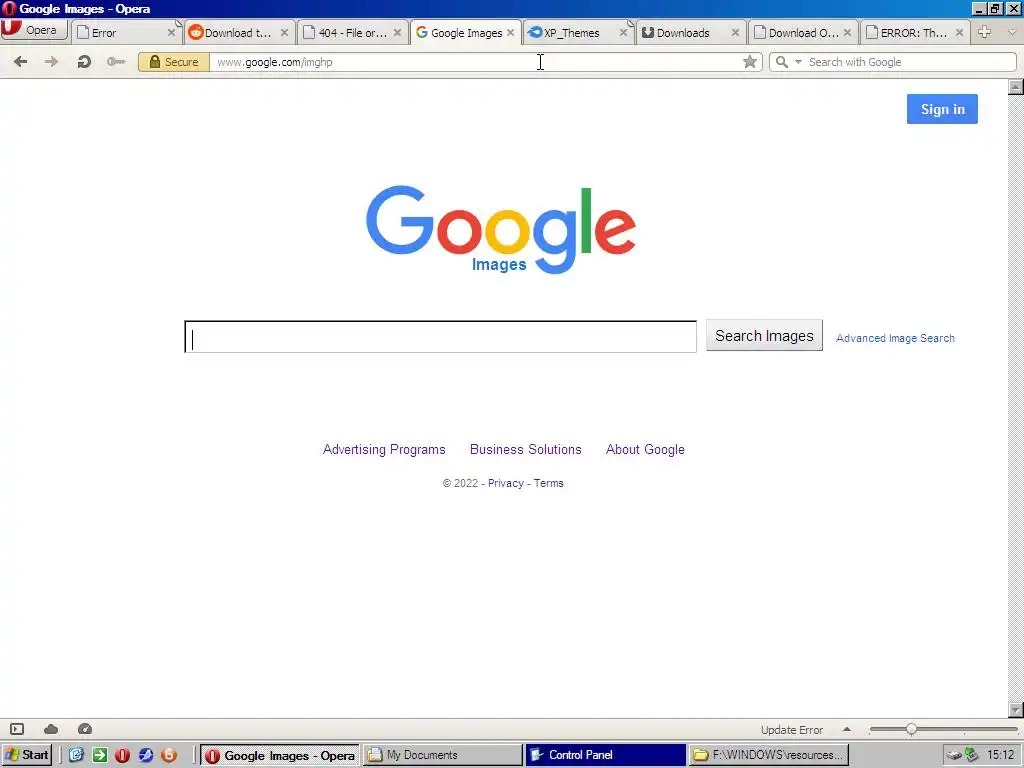1024x768 pixels.
Task: Close the Google Images tab
Action: point(510,33)
